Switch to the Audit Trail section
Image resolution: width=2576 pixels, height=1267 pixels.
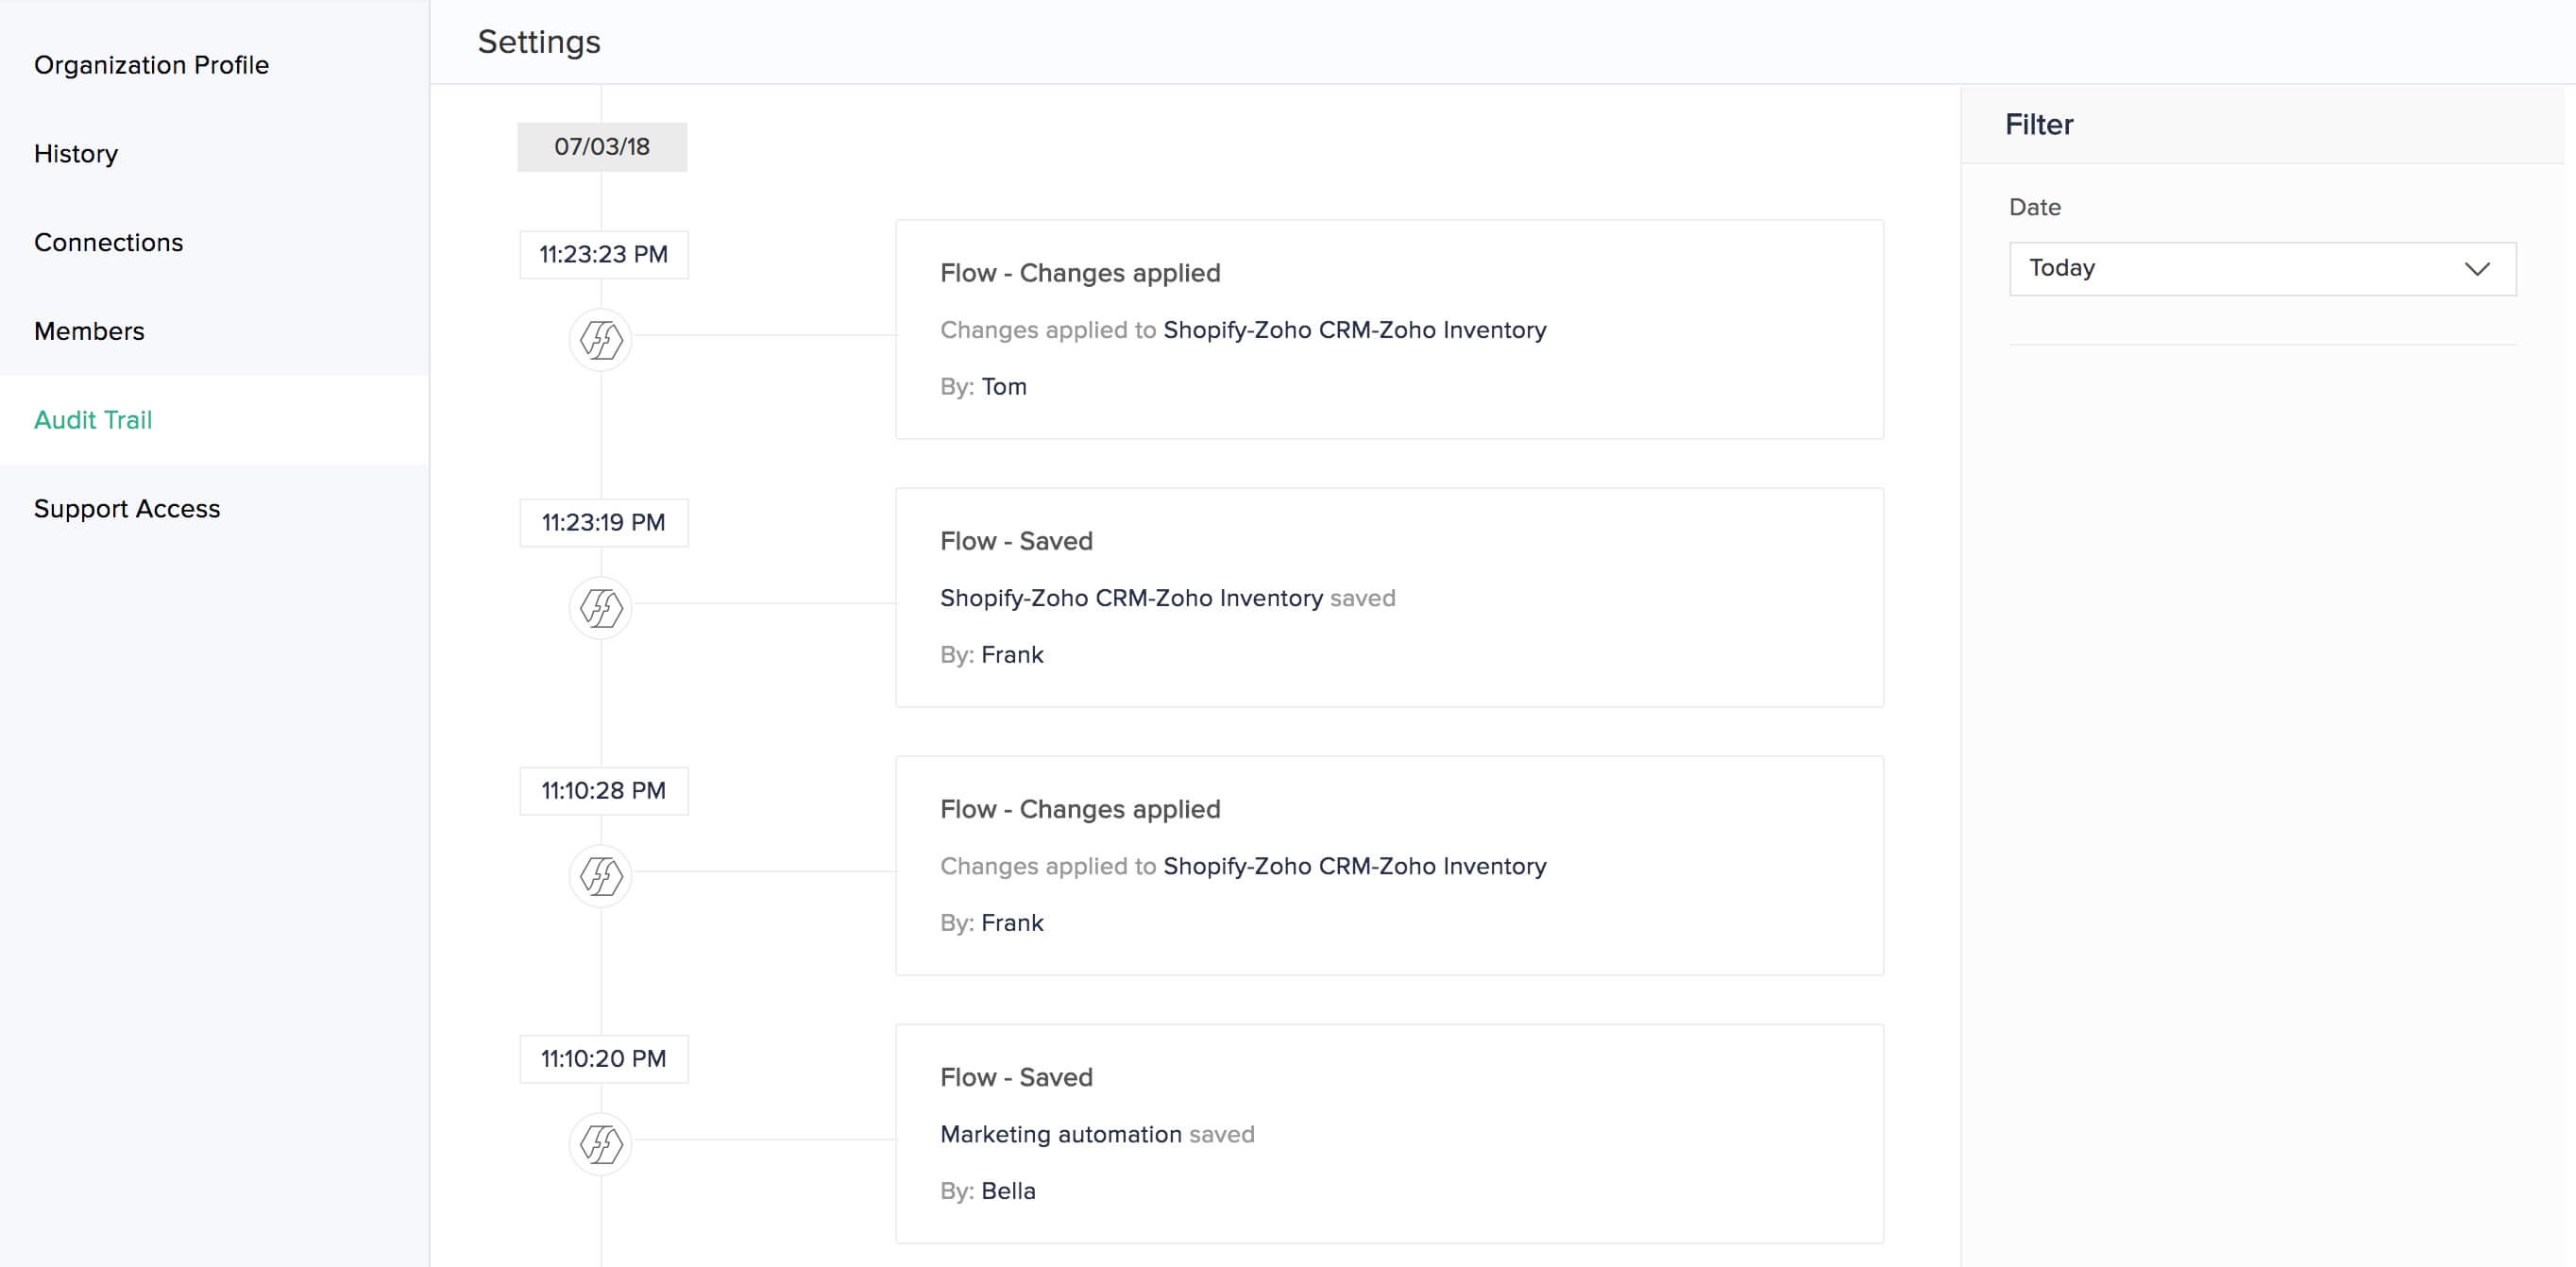93,420
